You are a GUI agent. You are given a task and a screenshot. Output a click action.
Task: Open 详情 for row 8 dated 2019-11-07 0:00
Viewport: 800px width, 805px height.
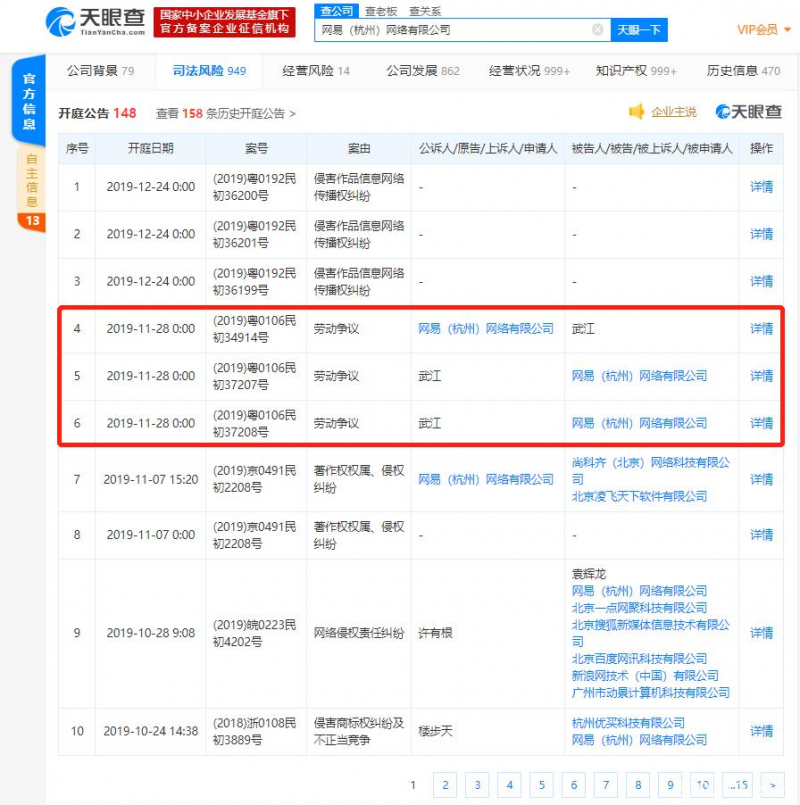point(761,534)
